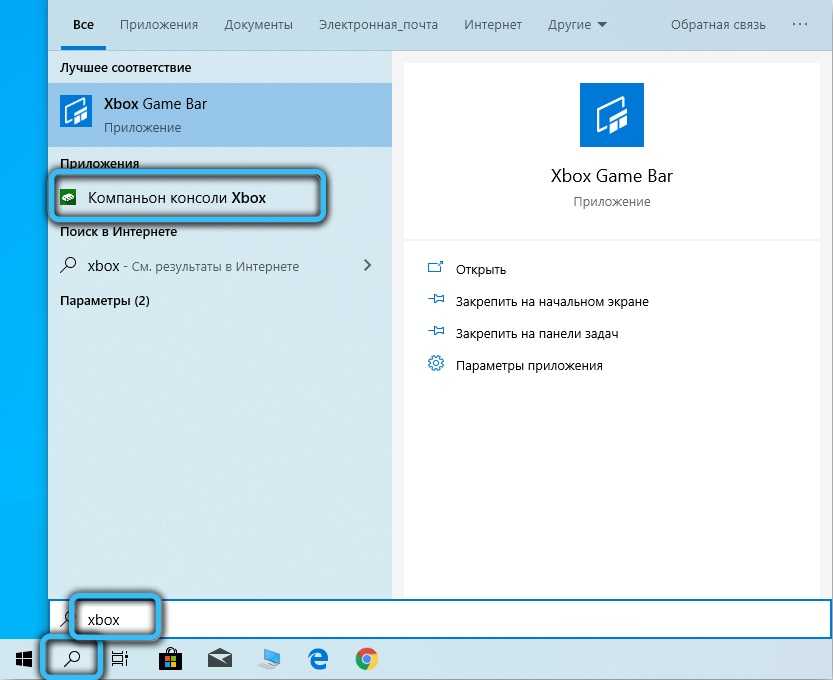The width and height of the screenshot is (833, 680).
Task: Open Параметры приложения
Action: point(529,366)
